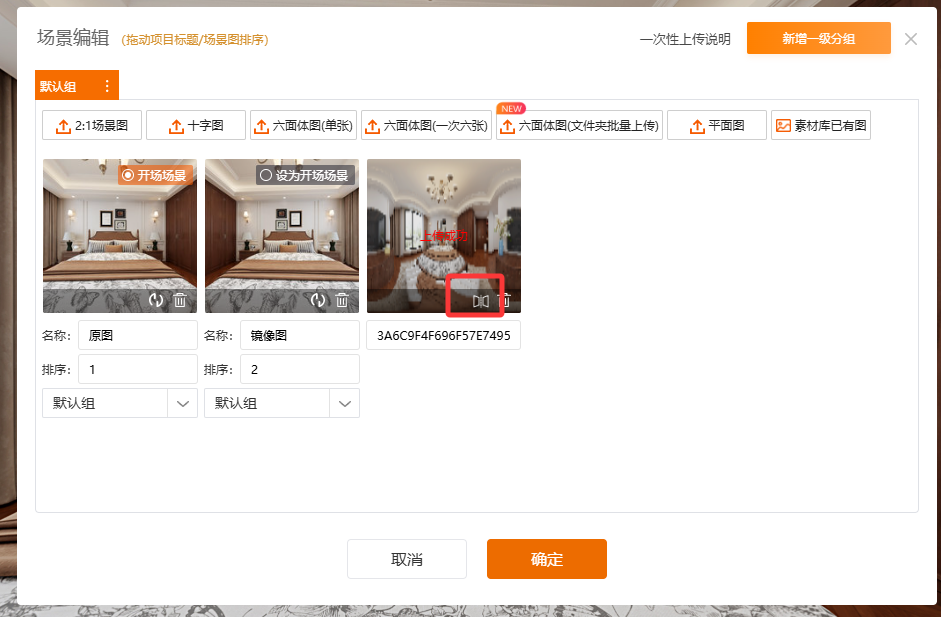Close the 场景编辑 dialog with X
The height and width of the screenshot is (617, 941).
(910, 39)
